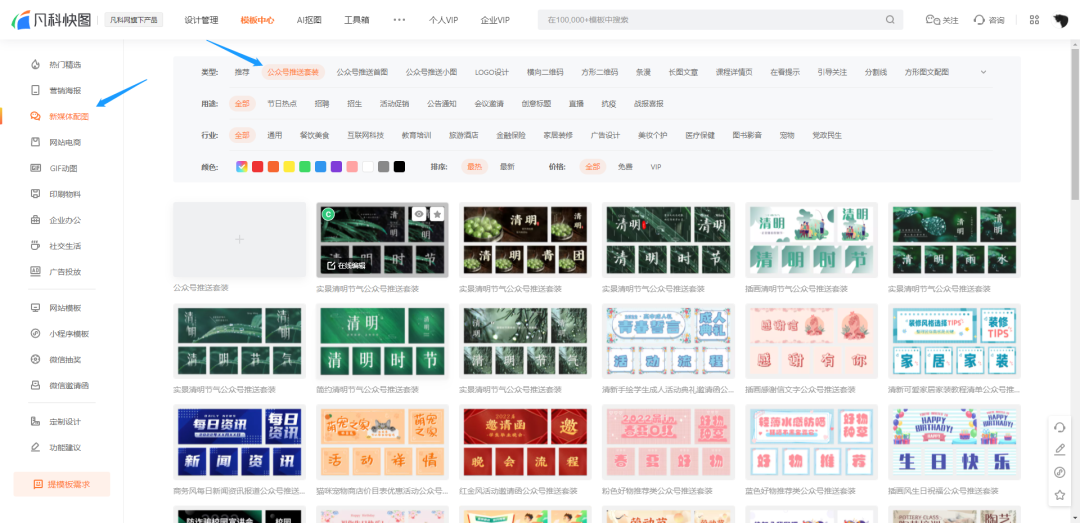Click 关注 WeChat follow icon
1080x523 pixels.
click(933, 20)
